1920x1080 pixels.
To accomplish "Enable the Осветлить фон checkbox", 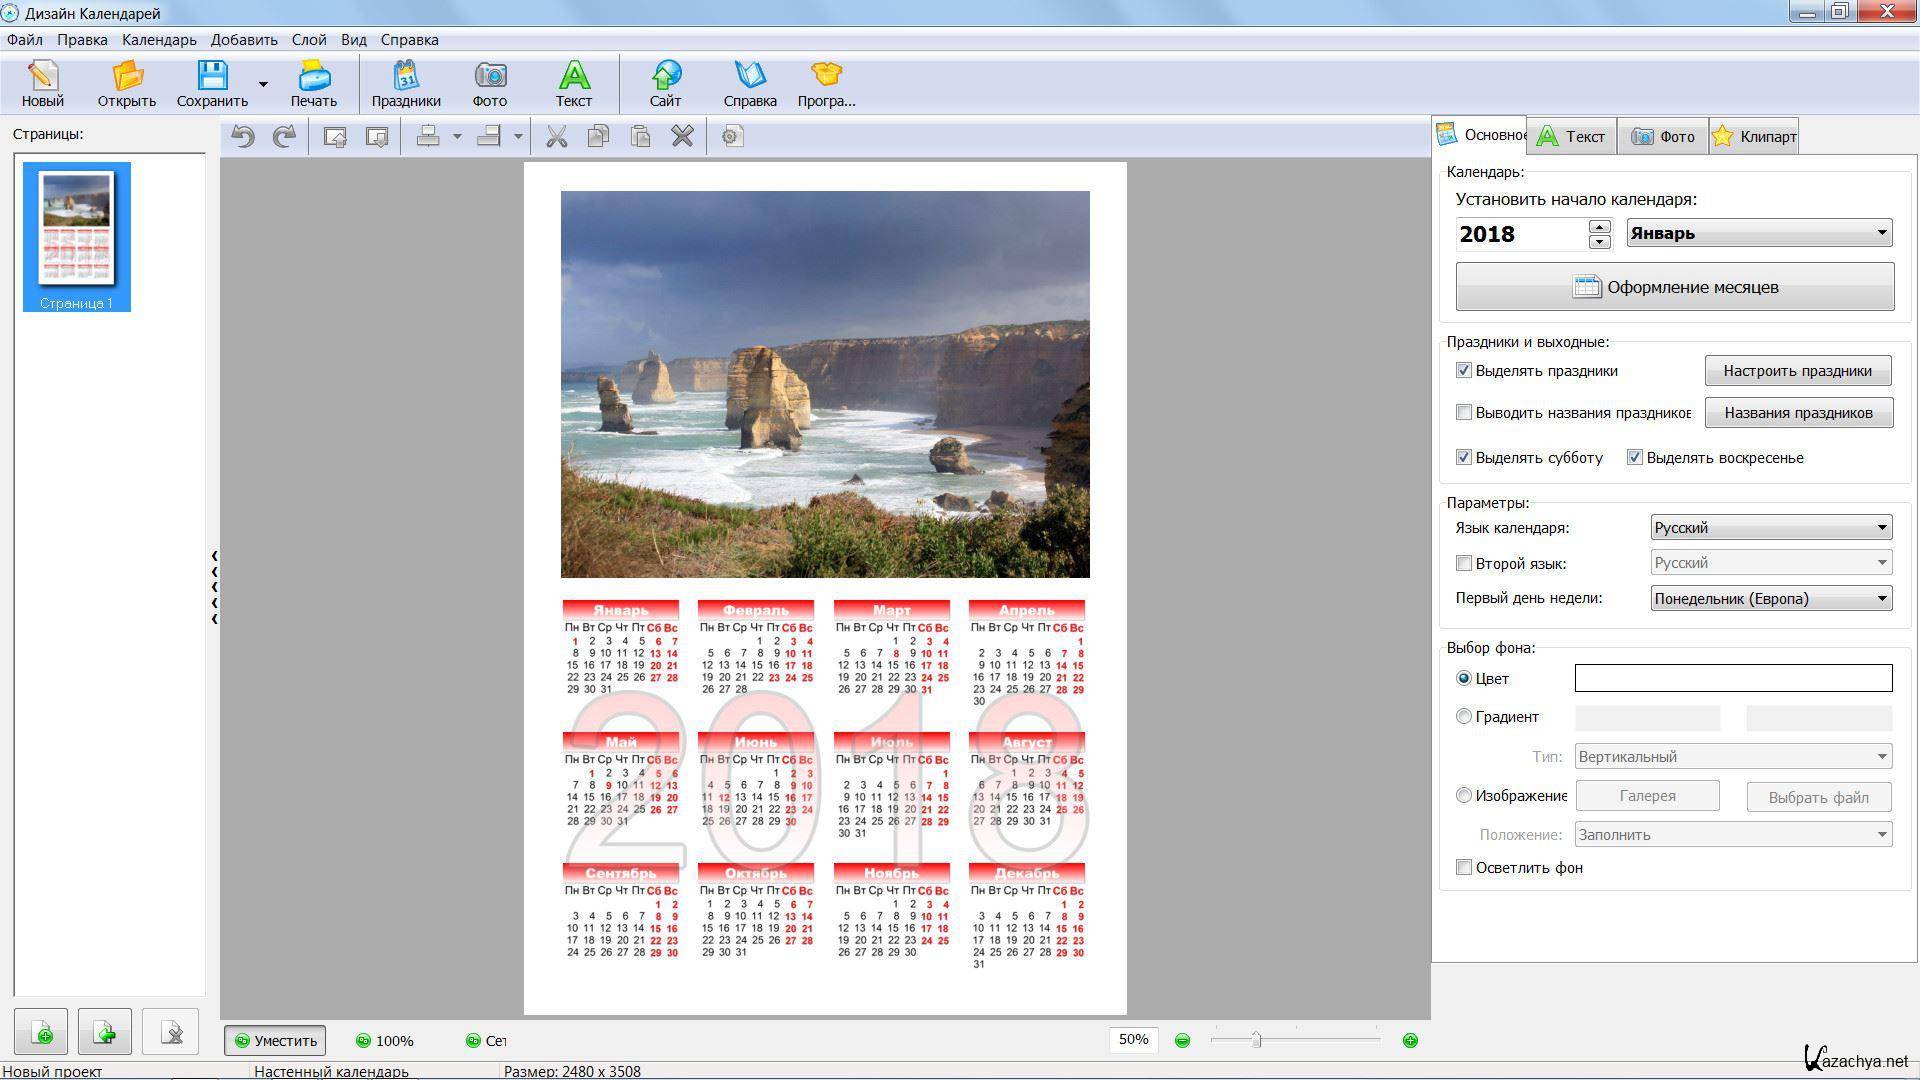I will [x=1464, y=868].
